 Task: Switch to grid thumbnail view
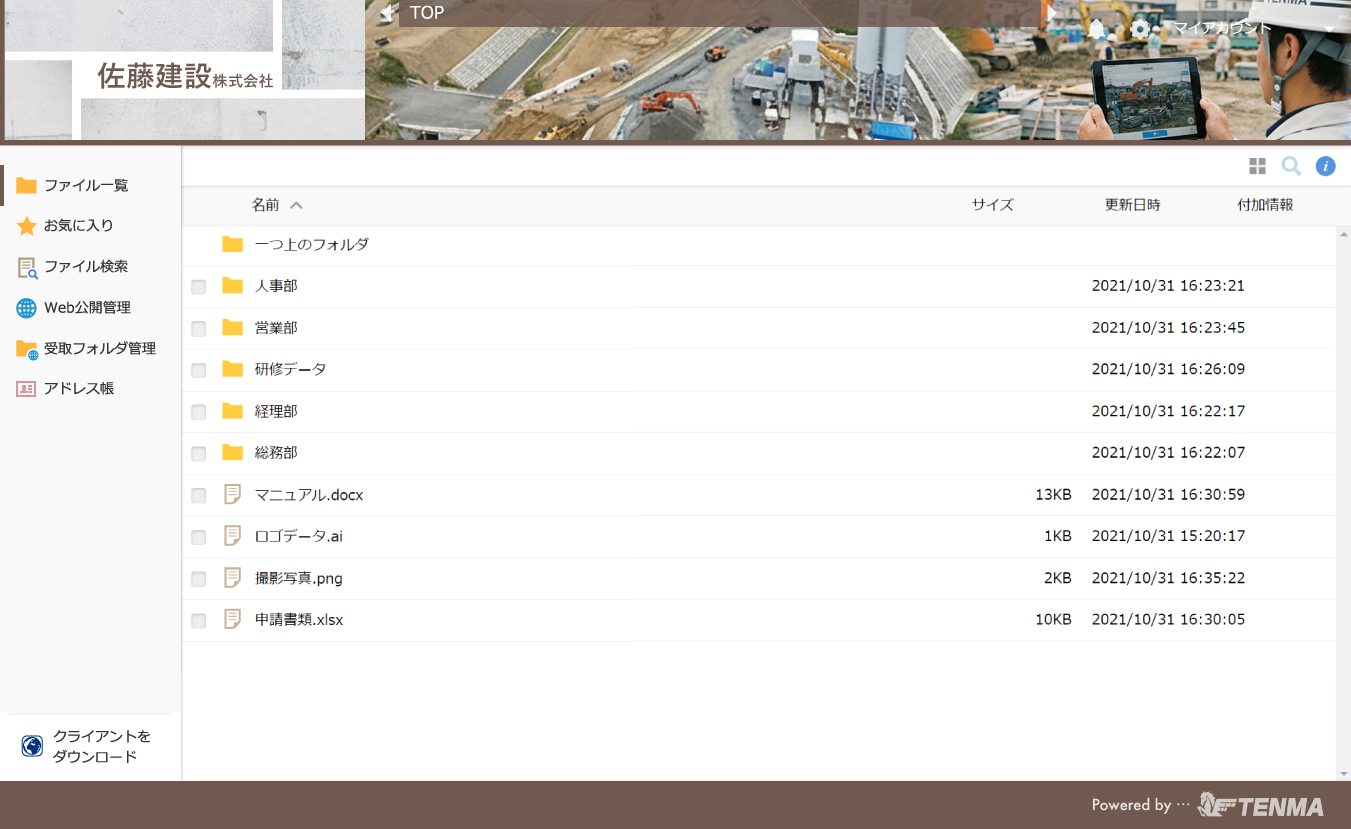pos(1257,166)
